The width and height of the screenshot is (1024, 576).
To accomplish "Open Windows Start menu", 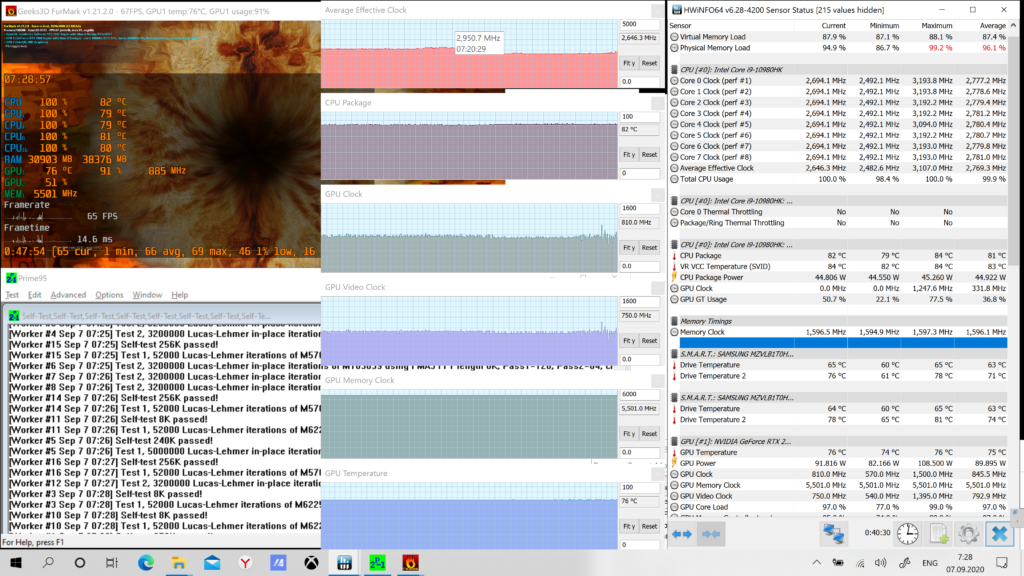I will click(16, 562).
